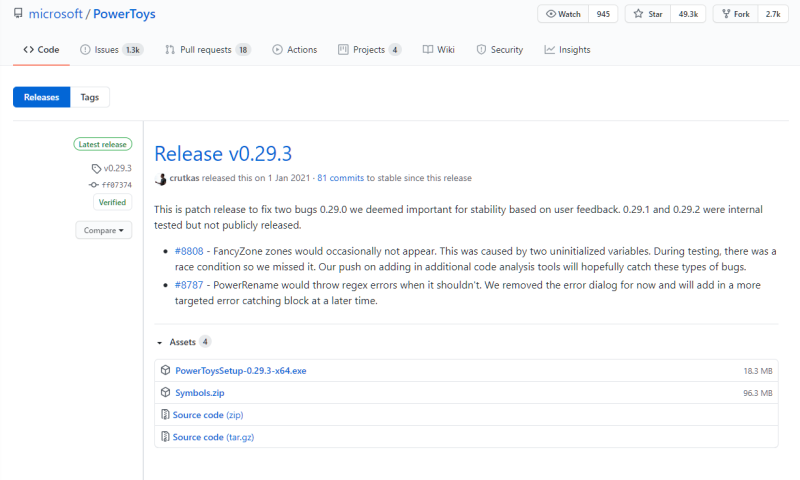Open the Pull requests tab
The width and height of the screenshot is (800, 480).
[208, 49]
